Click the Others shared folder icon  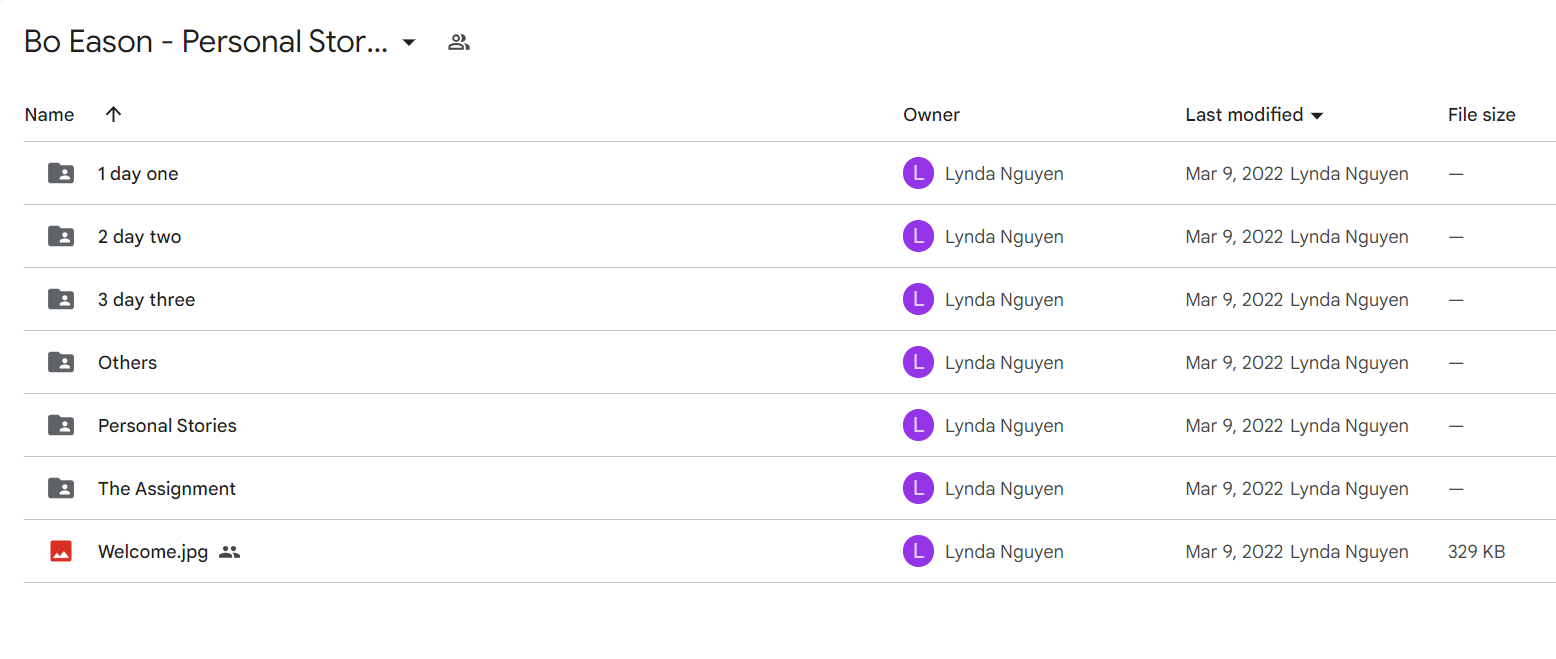pyautogui.click(x=61, y=362)
